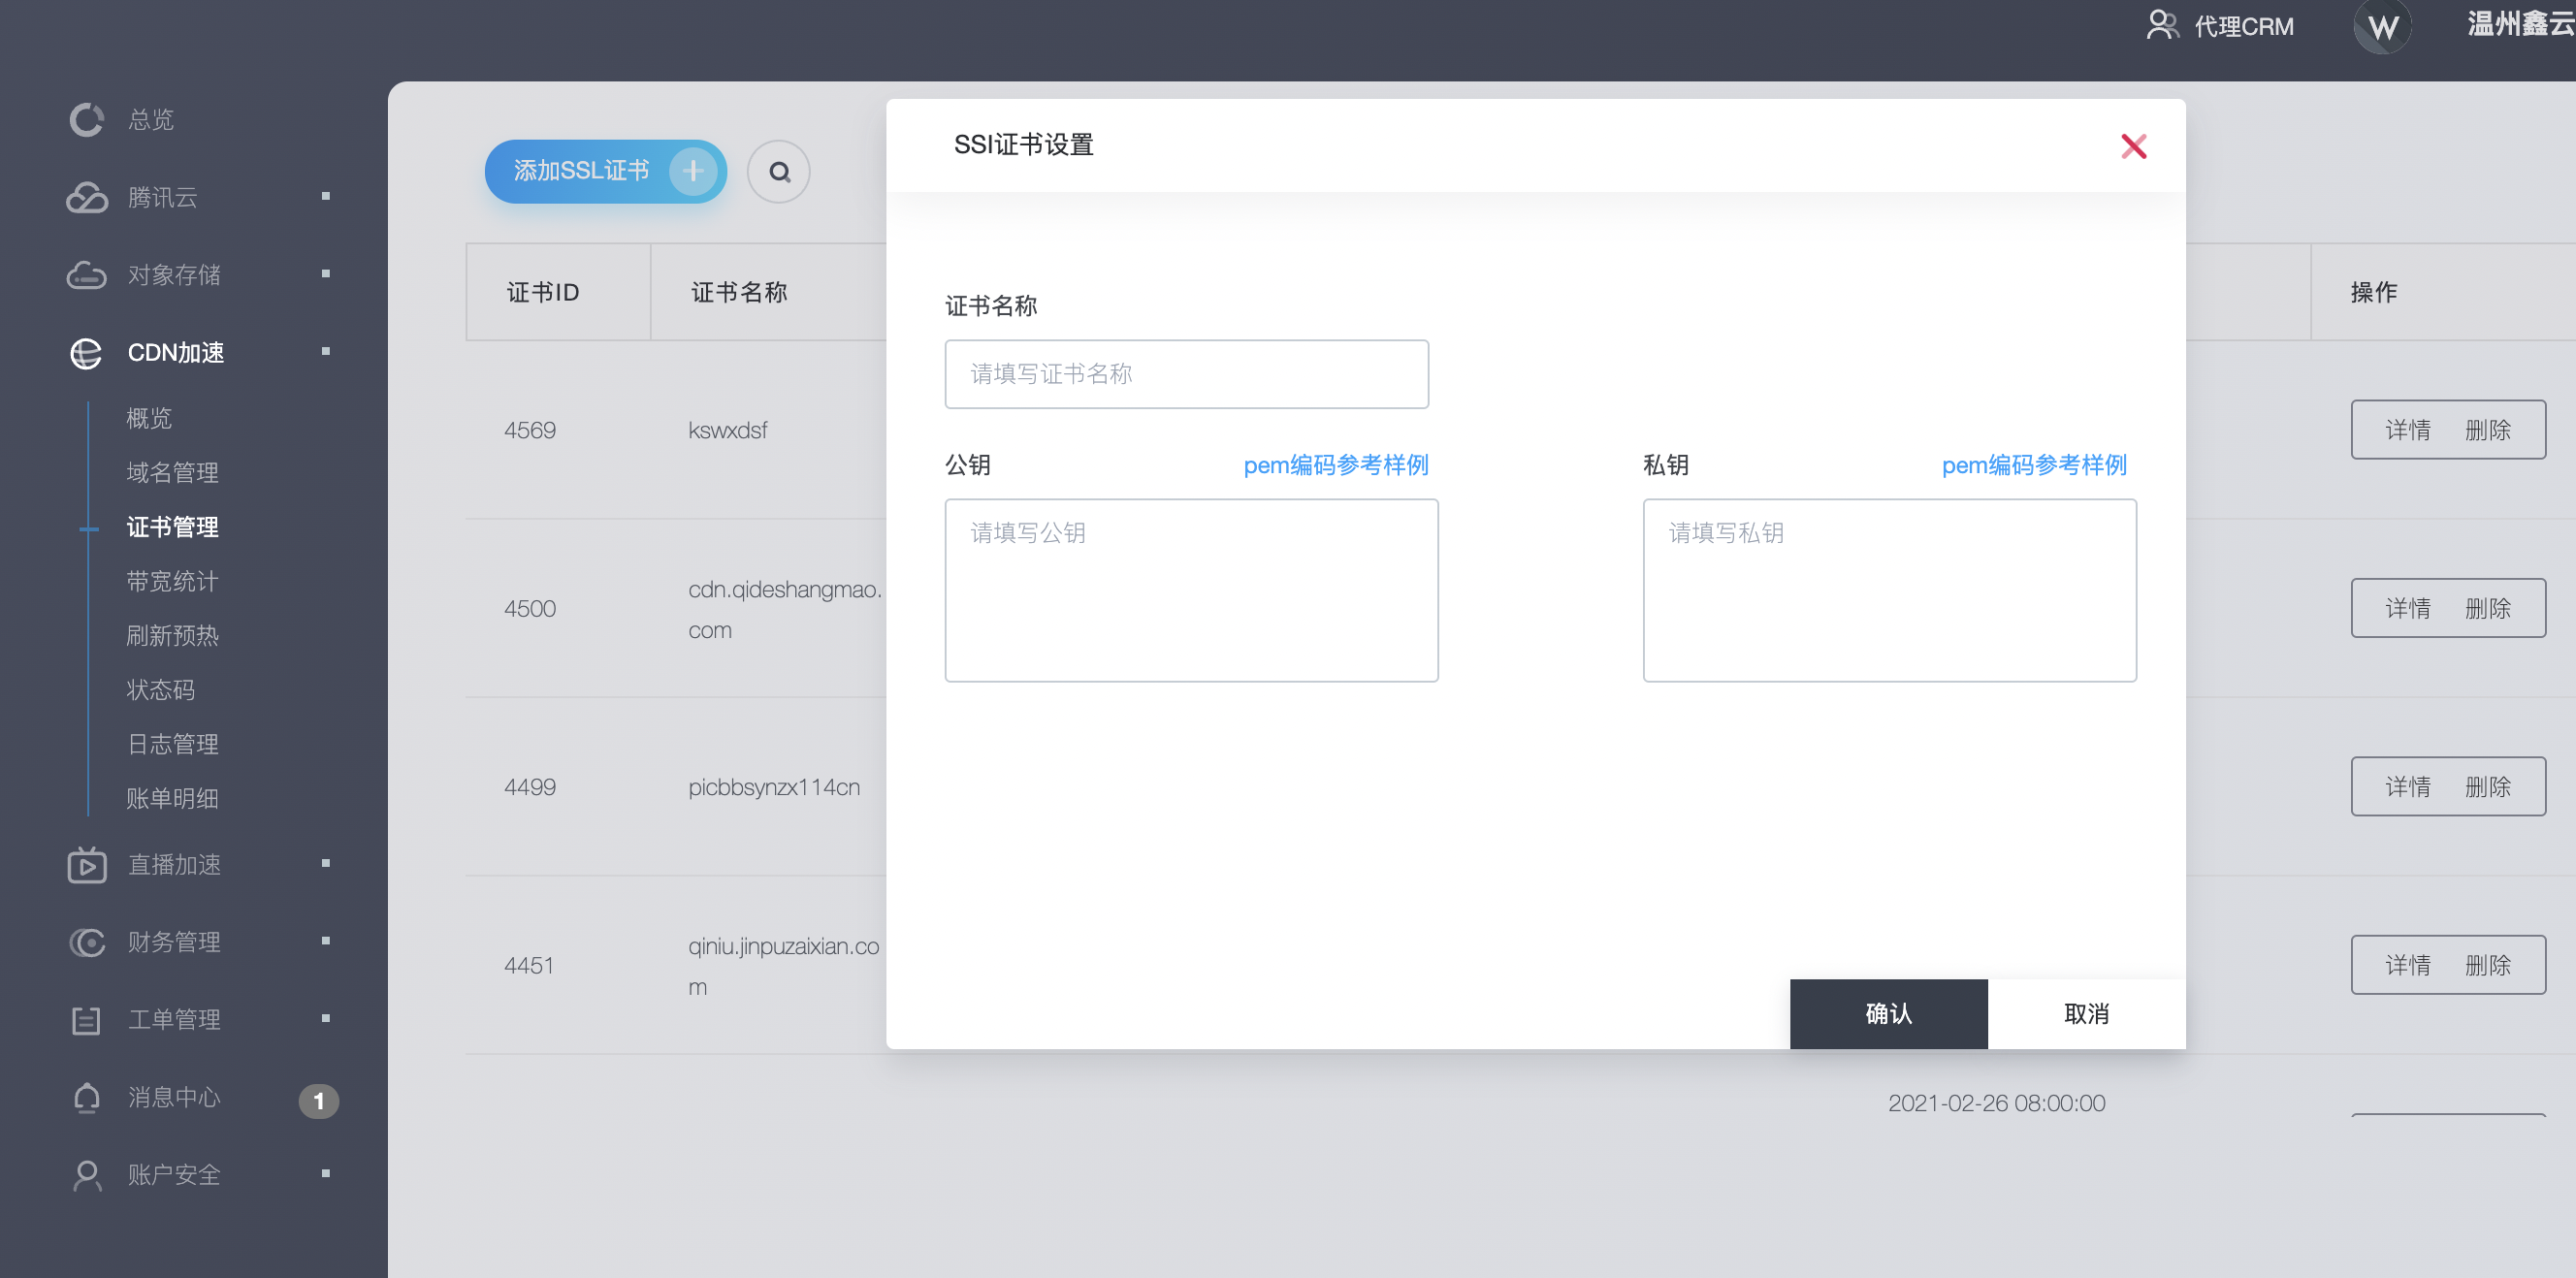Click 删除 for certificate 4500
Screen dimensions: 2576x1278
[2487, 609]
